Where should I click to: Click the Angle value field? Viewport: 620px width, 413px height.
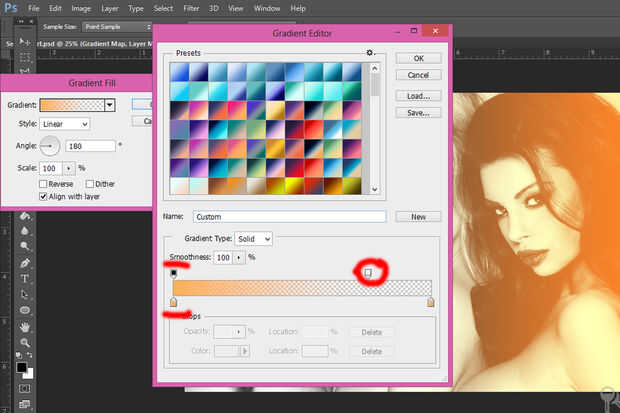click(x=91, y=146)
